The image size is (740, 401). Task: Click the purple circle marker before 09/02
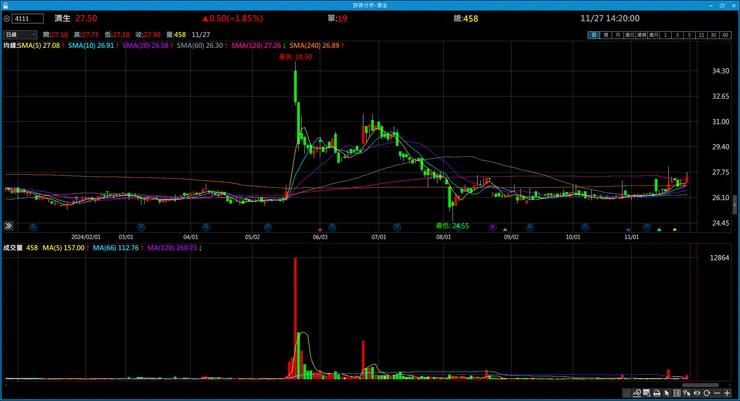[x=493, y=227]
